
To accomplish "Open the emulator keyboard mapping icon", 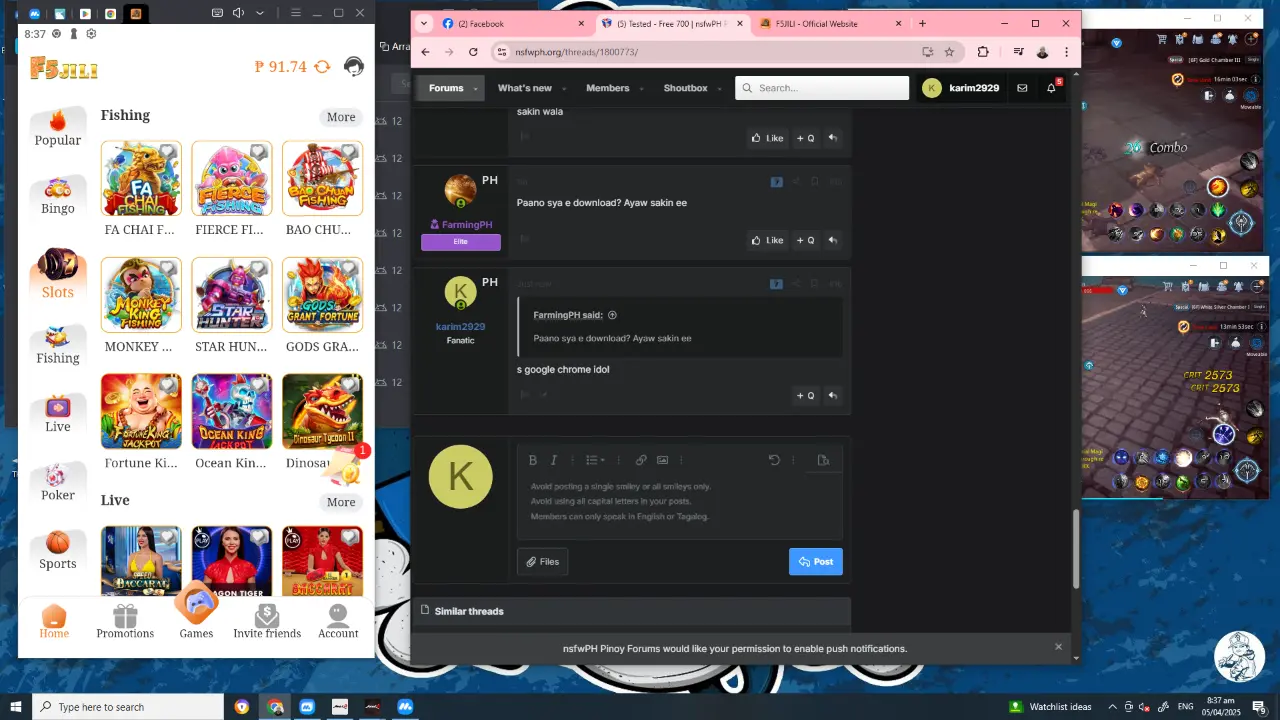I will click(x=217, y=13).
